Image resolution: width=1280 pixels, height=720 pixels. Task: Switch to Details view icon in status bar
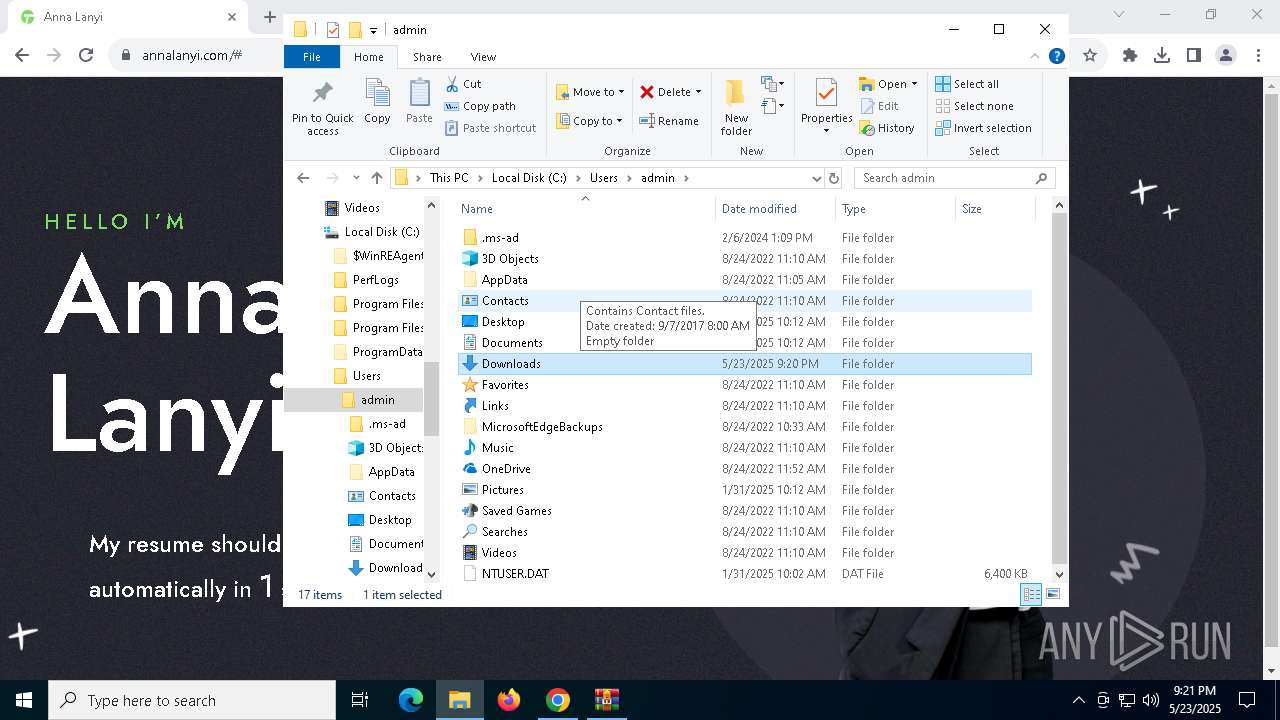1031,594
